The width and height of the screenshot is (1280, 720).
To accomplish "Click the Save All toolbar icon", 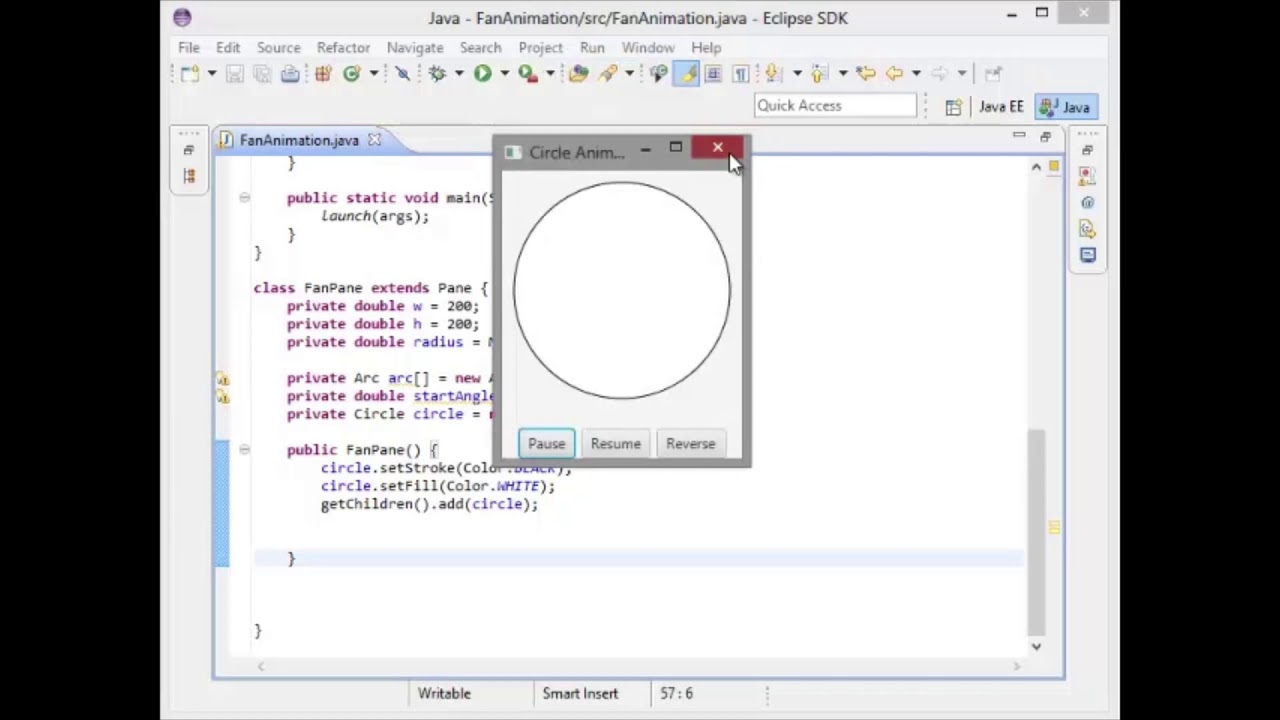I will coord(262,73).
